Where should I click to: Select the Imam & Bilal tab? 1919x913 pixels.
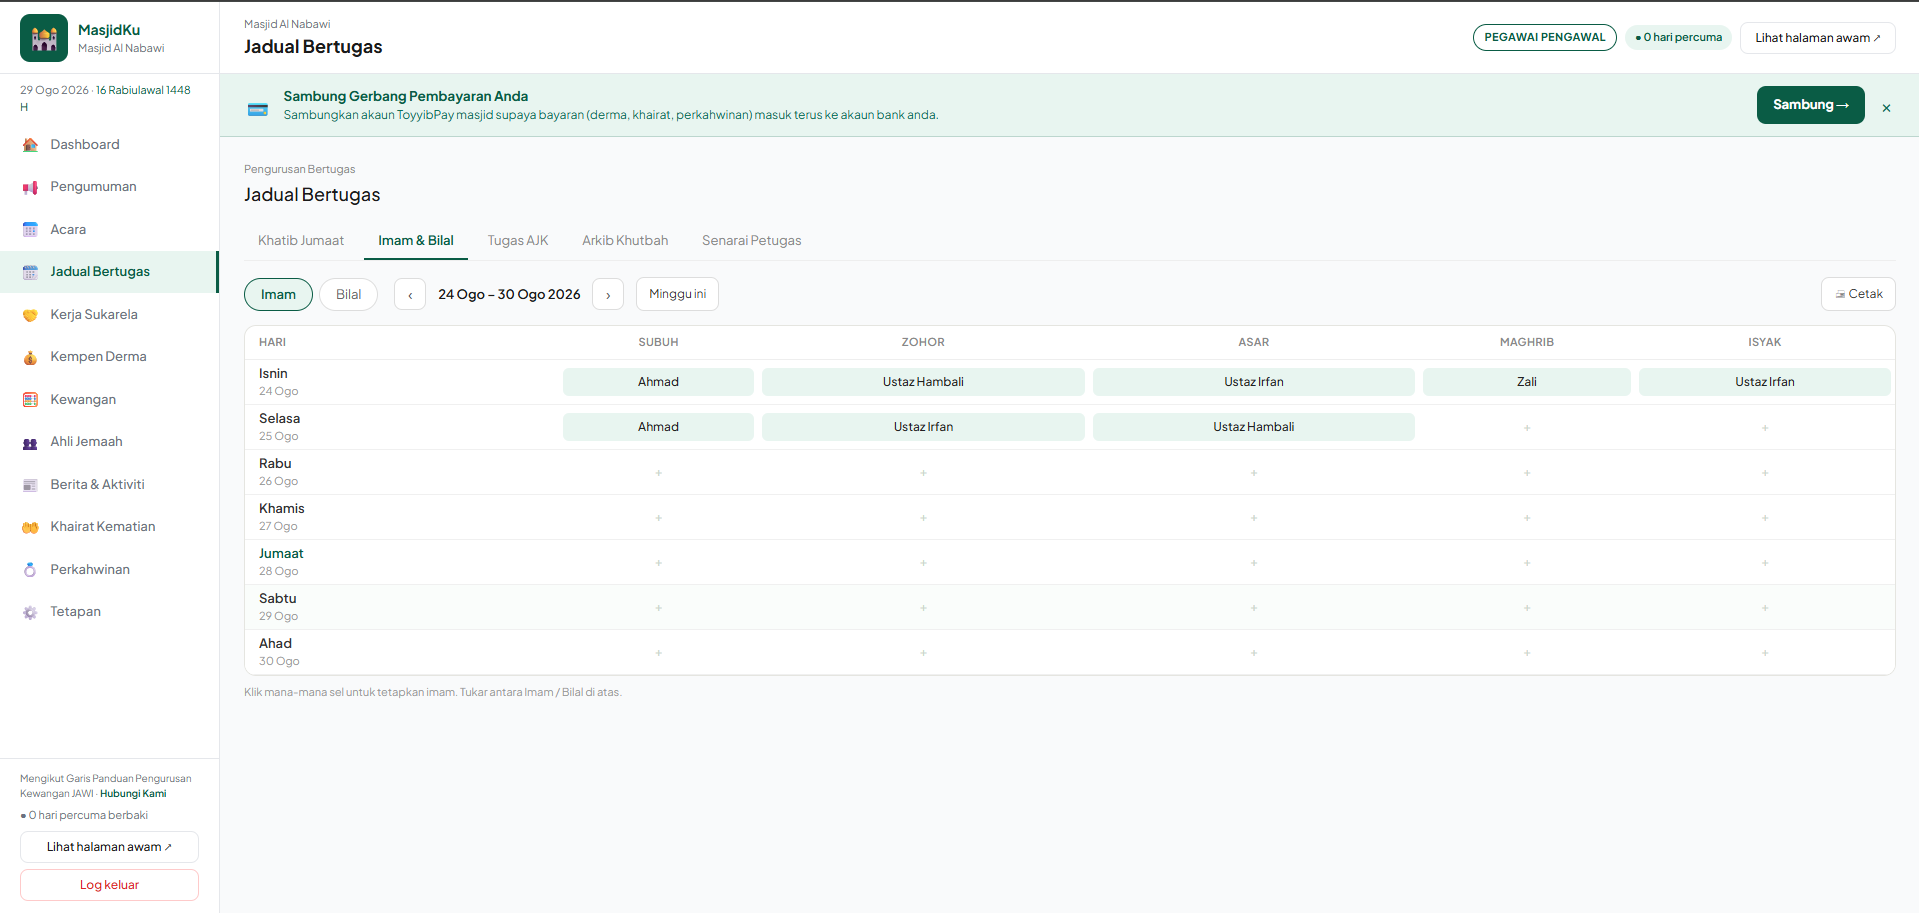(416, 241)
